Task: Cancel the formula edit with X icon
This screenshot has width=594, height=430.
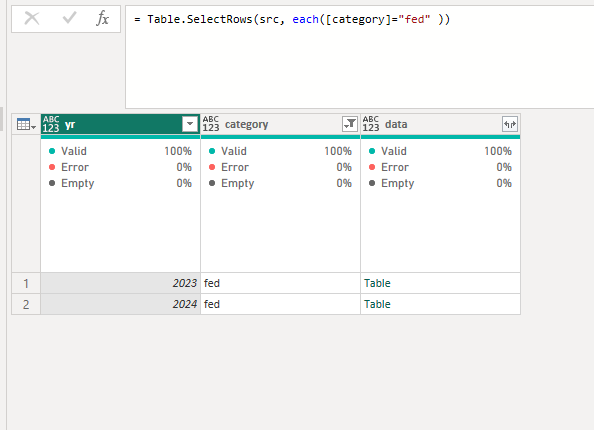Action: [x=32, y=18]
